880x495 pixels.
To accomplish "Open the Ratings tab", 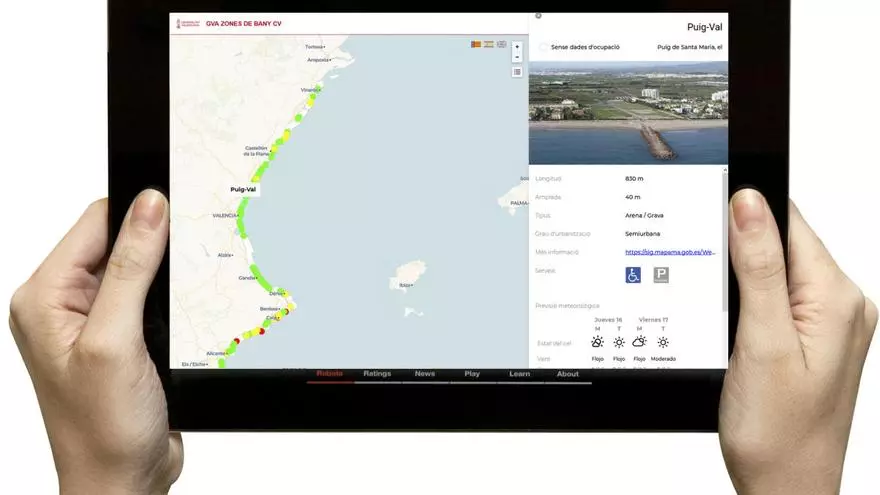I will click(377, 374).
